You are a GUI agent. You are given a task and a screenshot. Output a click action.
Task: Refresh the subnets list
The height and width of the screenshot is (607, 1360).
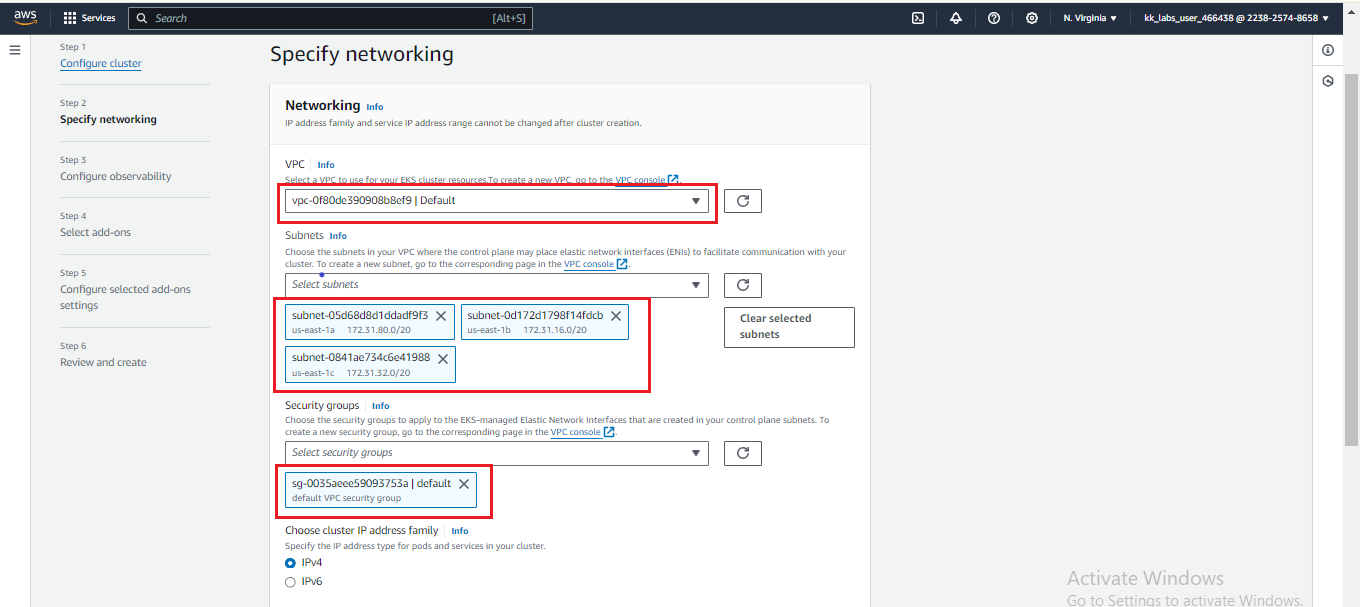coord(742,285)
